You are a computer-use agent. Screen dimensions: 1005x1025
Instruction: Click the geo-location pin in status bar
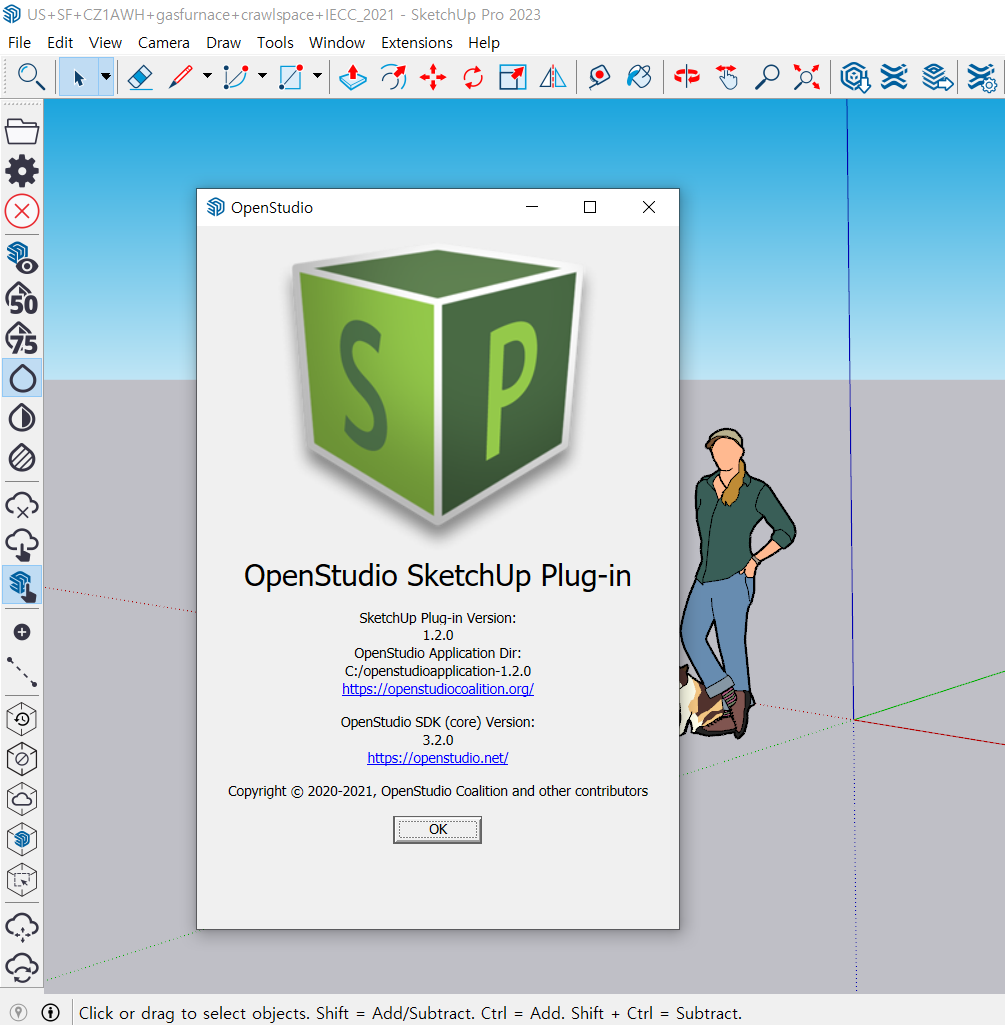click(x=18, y=1013)
